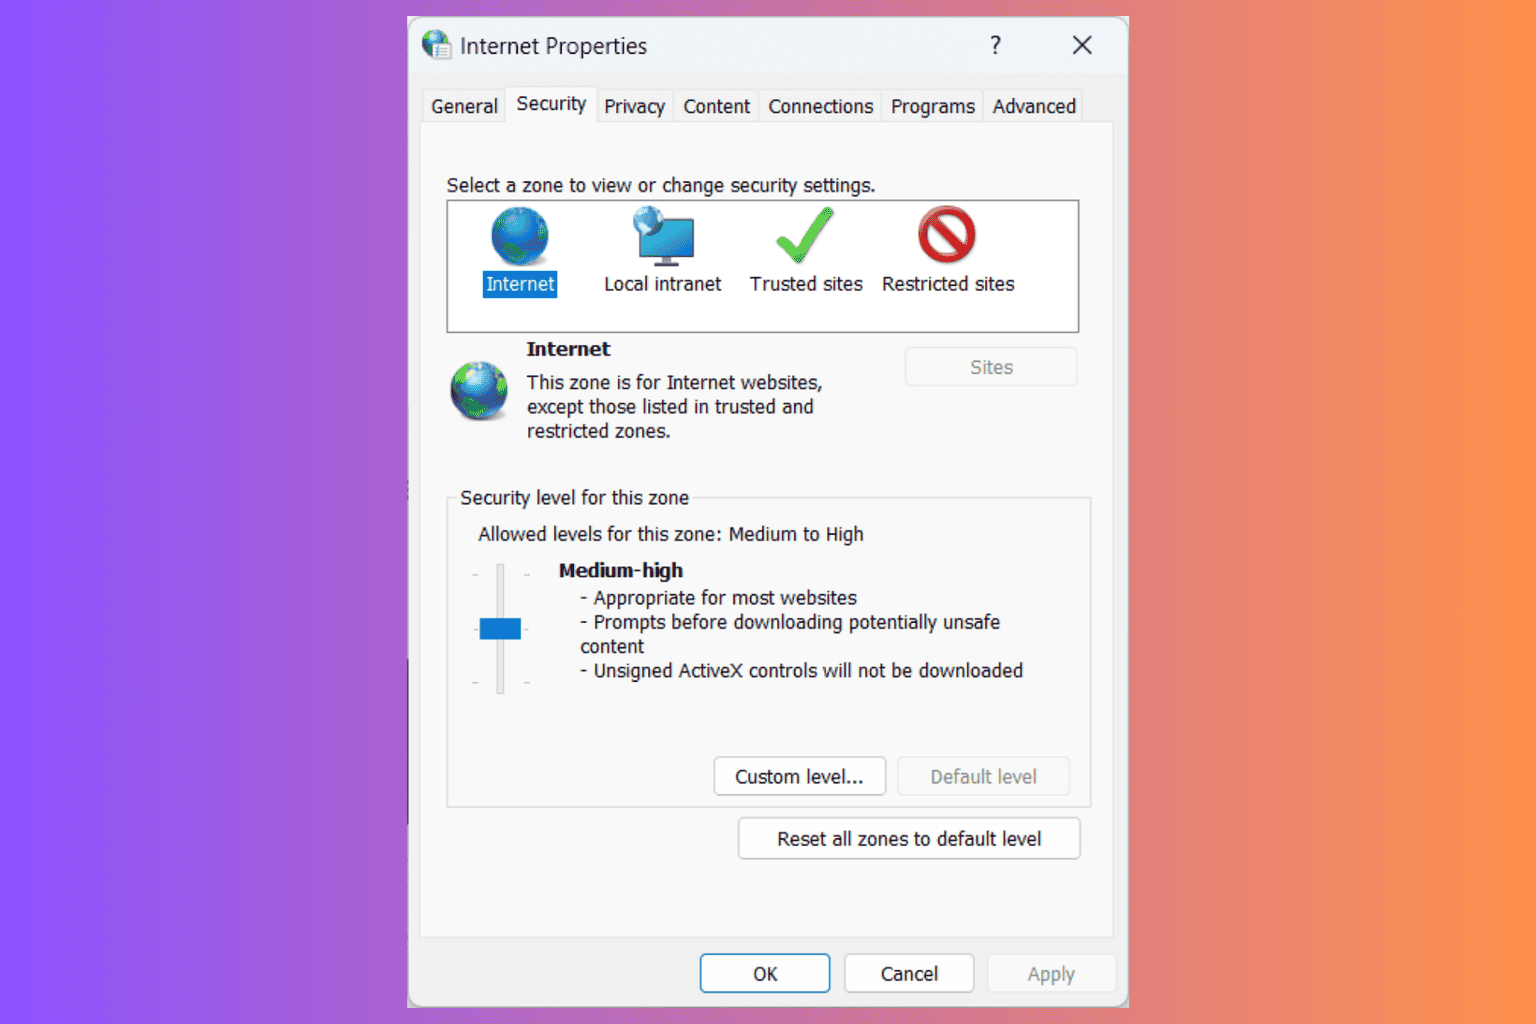Click the 'Local intranet' zone label
The height and width of the screenshot is (1024, 1536).
662,284
